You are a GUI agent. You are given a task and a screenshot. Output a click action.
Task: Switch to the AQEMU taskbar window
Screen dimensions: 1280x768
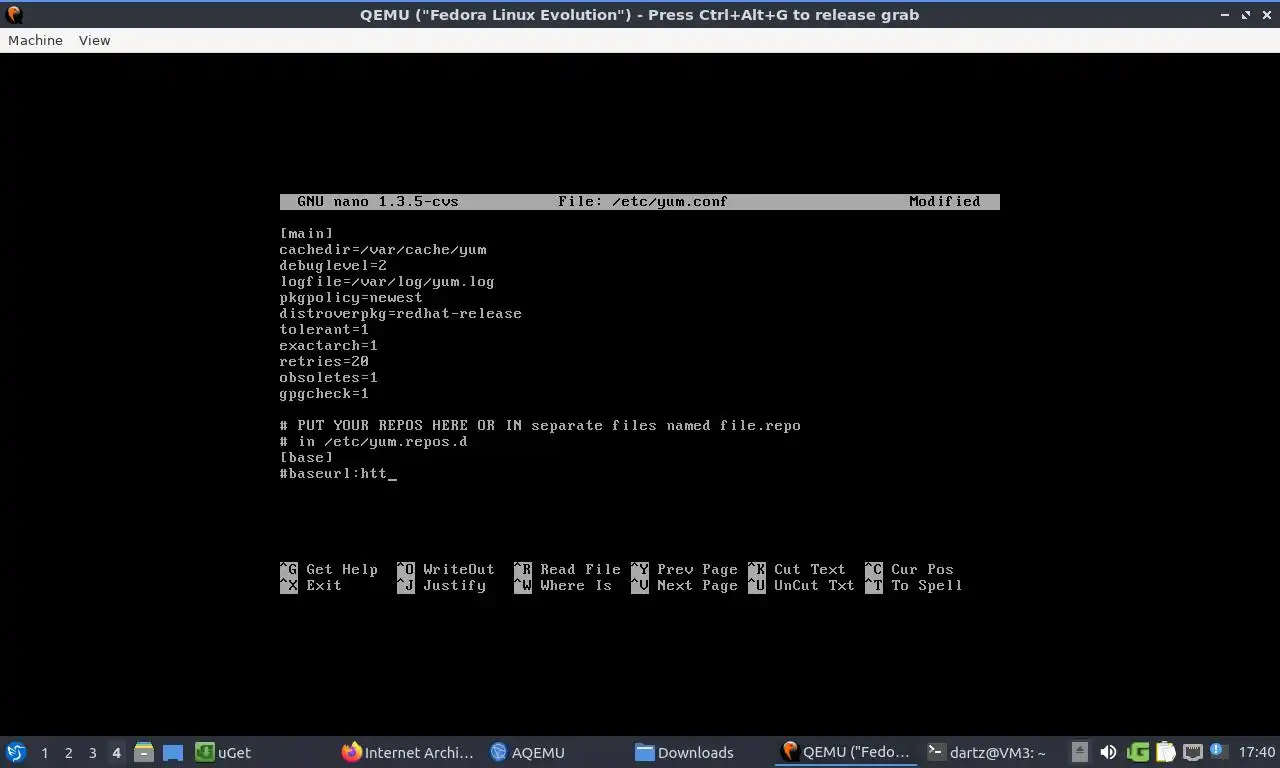(x=527, y=752)
